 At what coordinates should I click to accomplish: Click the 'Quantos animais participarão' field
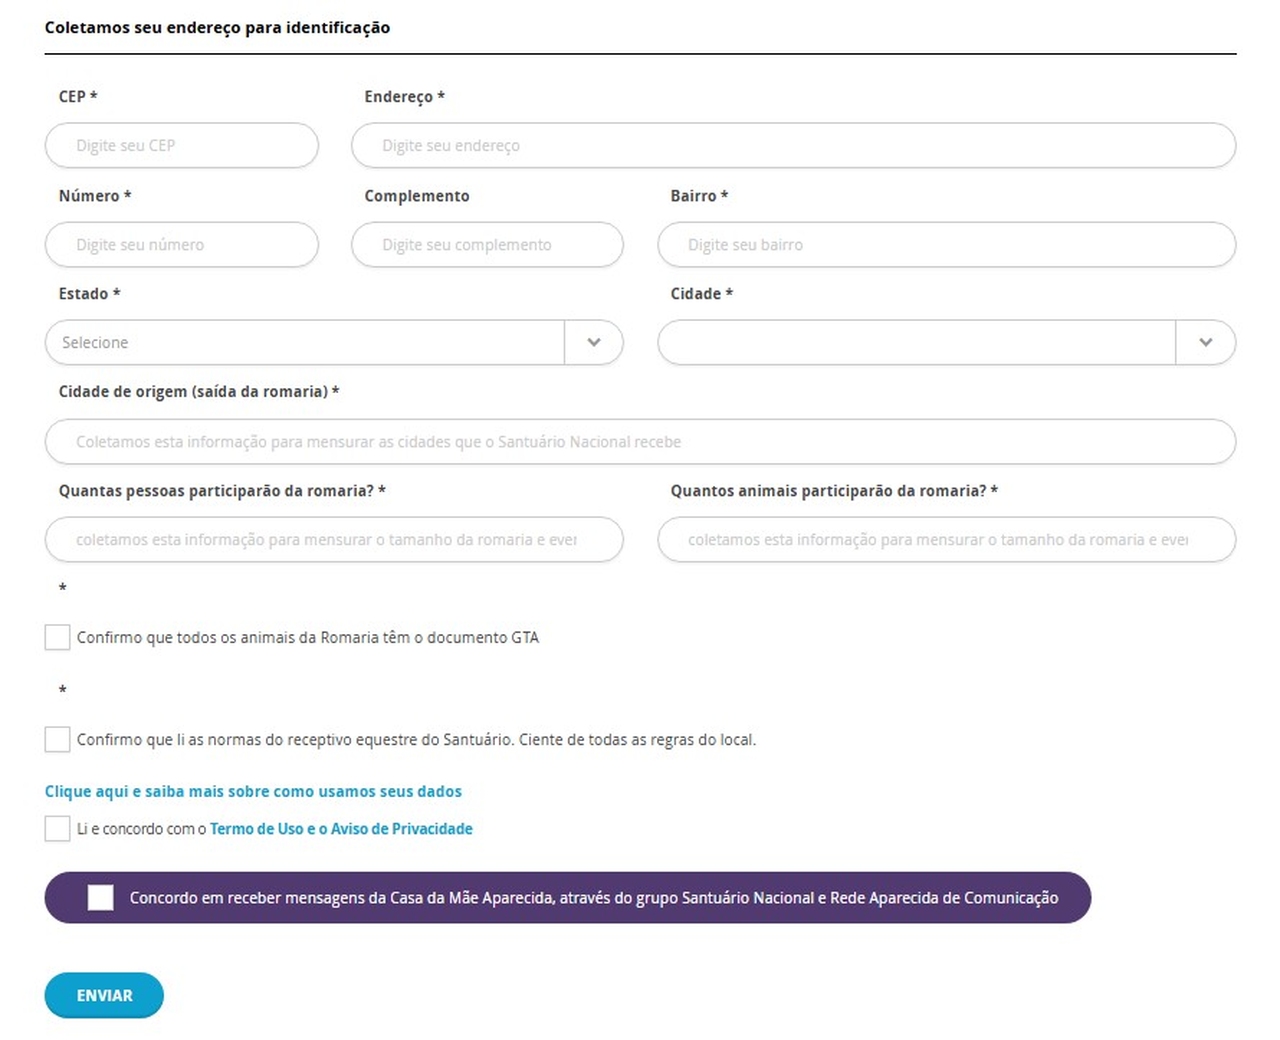(x=946, y=540)
